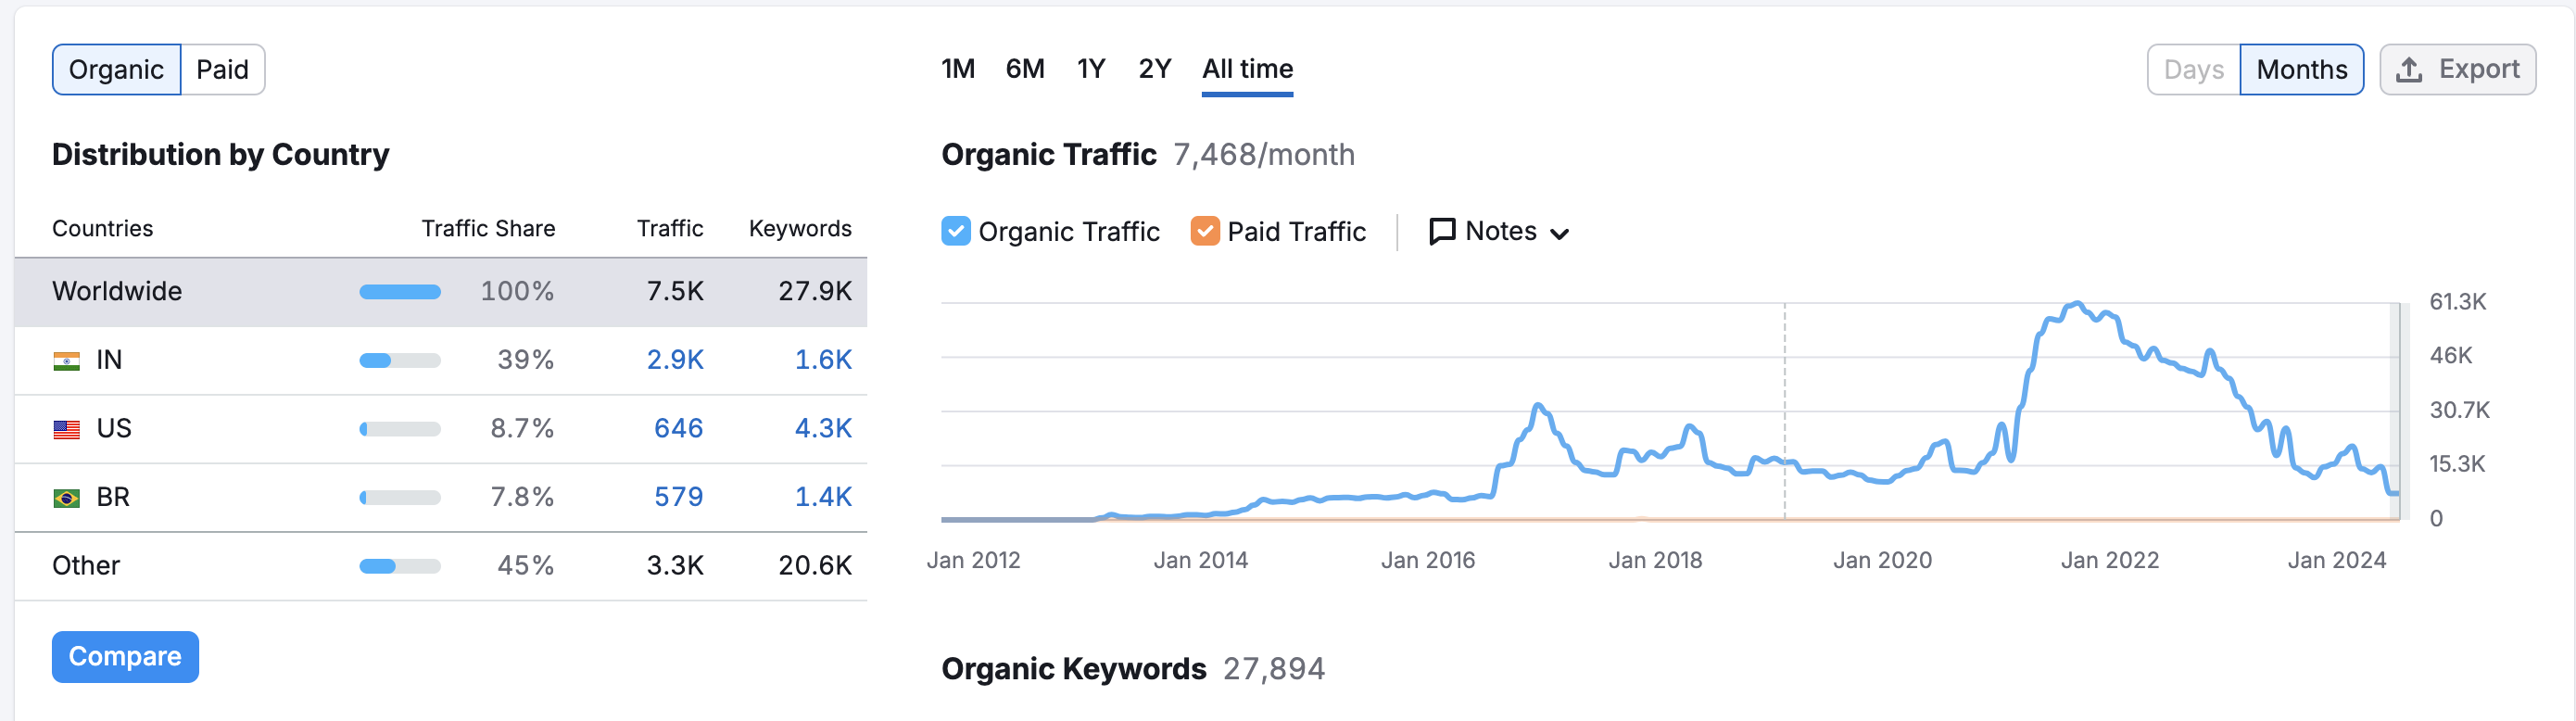Switch to the 6M time range

coord(1024,69)
